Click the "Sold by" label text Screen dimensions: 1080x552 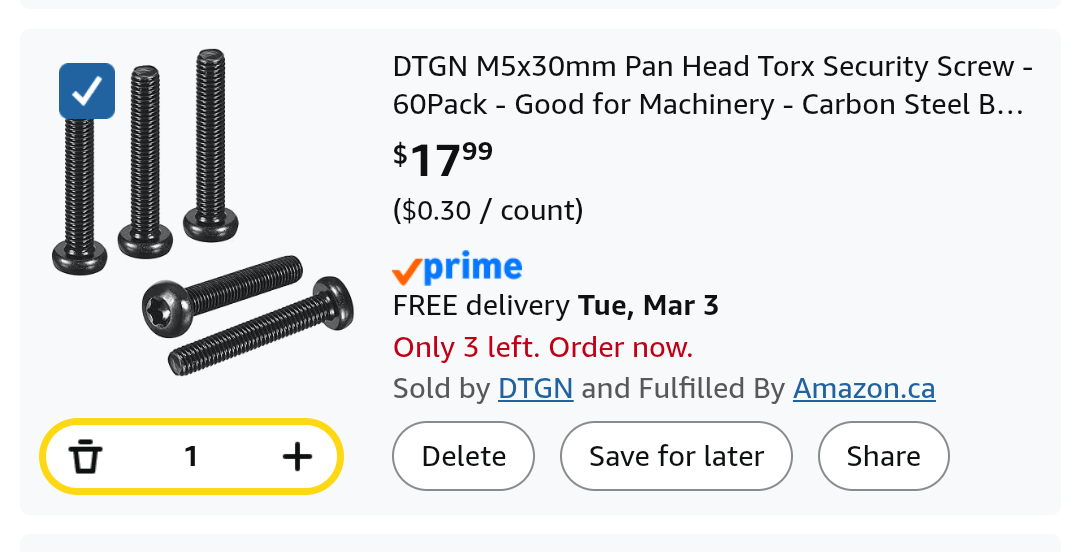click(x=441, y=388)
